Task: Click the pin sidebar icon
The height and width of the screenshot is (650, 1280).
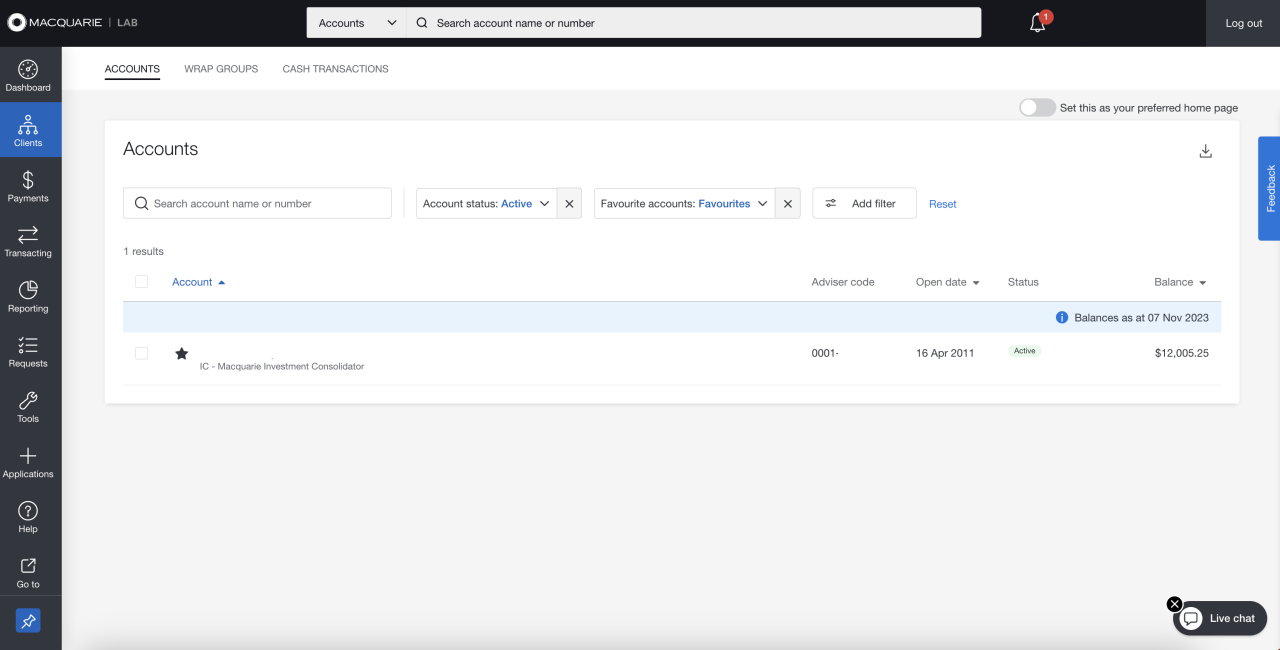Action: point(28,622)
